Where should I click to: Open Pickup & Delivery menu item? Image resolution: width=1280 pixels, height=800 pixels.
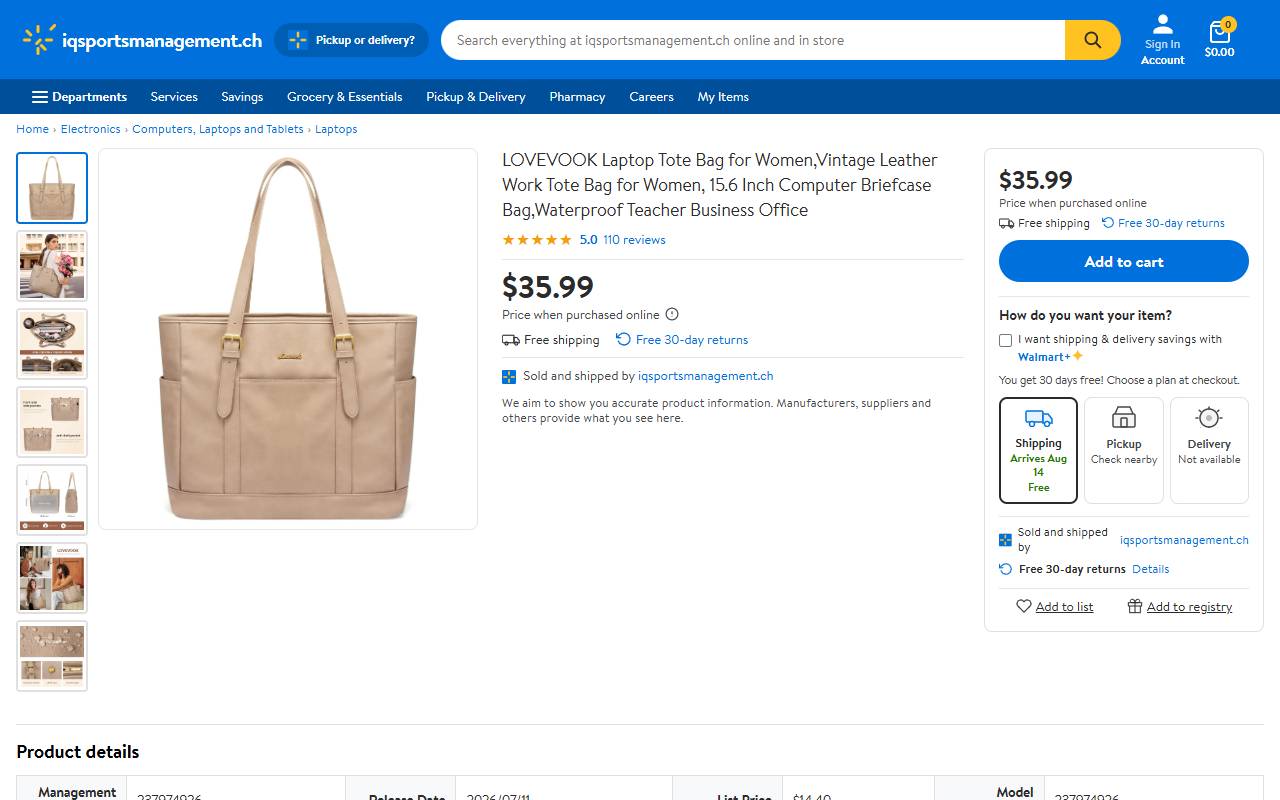tap(476, 97)
